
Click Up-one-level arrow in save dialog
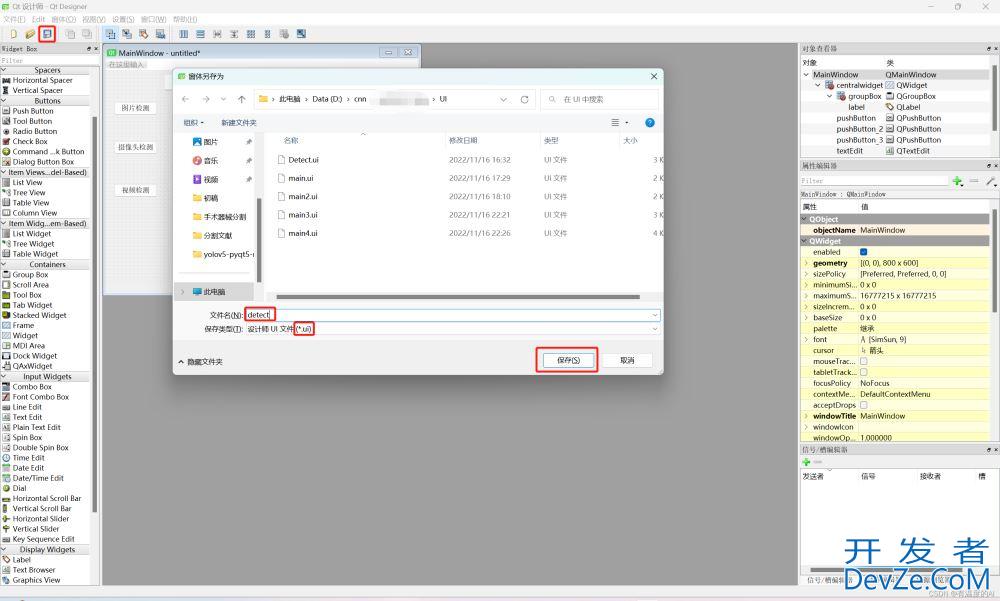[x=242, y=100]
